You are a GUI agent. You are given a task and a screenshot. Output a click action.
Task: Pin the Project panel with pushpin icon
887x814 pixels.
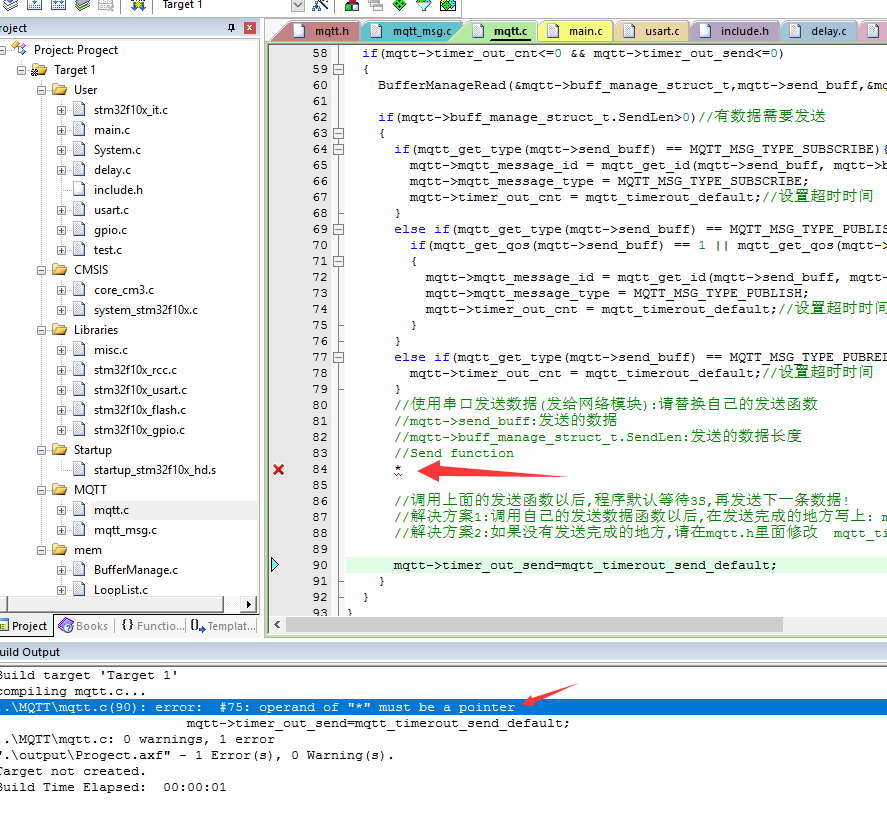click(x=231, y=28)
